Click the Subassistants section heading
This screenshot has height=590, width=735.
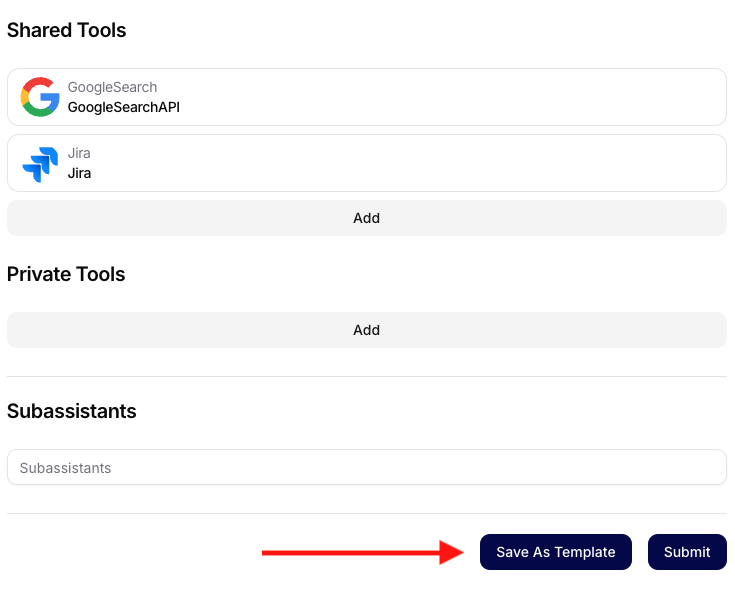coord(72,411)
